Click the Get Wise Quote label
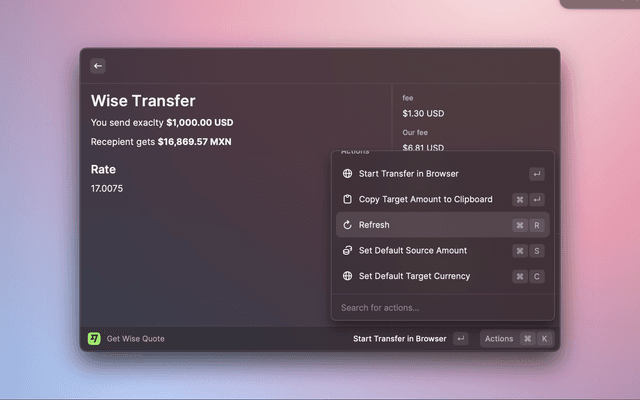 tap(136, 339)
